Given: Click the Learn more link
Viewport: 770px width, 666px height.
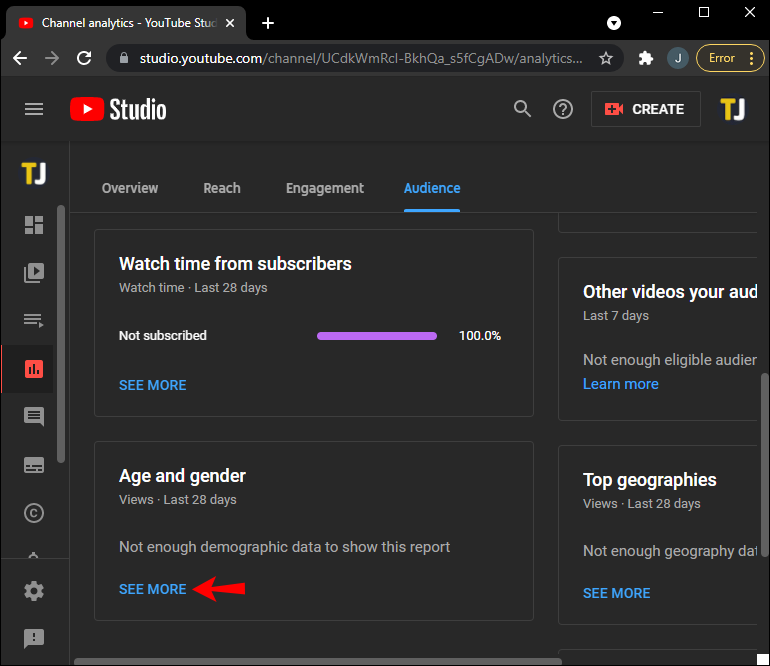Looking at the screenshot, I should (x=621, y=384).
